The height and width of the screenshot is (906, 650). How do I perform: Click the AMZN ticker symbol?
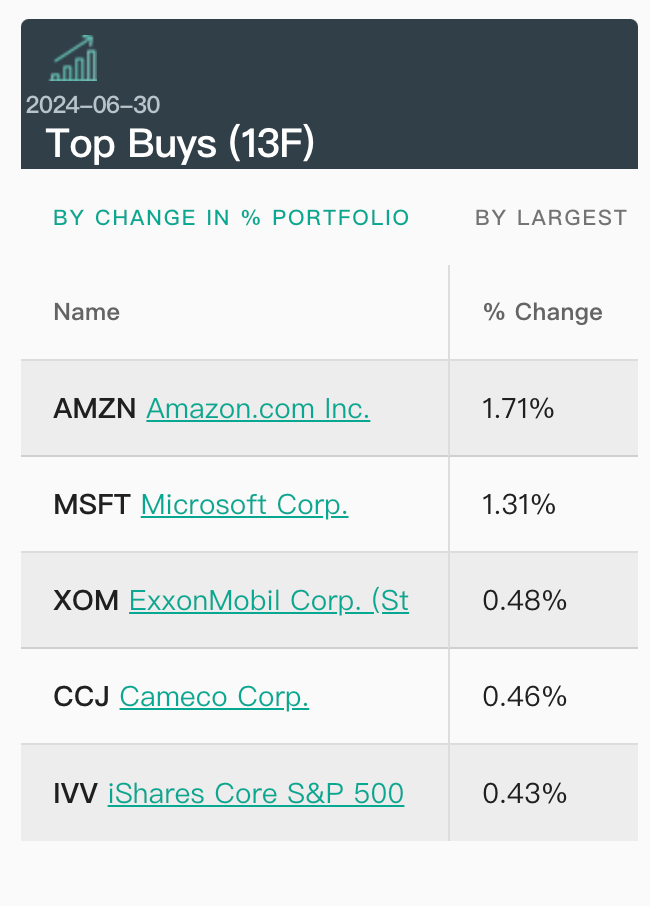coord(95,409)
